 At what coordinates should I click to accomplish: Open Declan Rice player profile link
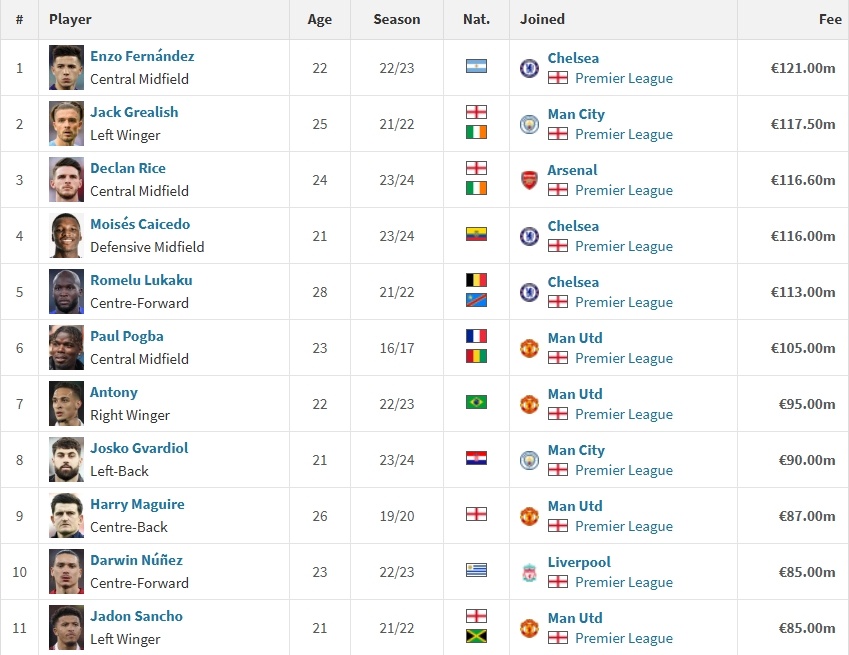[x=128, y=168]
